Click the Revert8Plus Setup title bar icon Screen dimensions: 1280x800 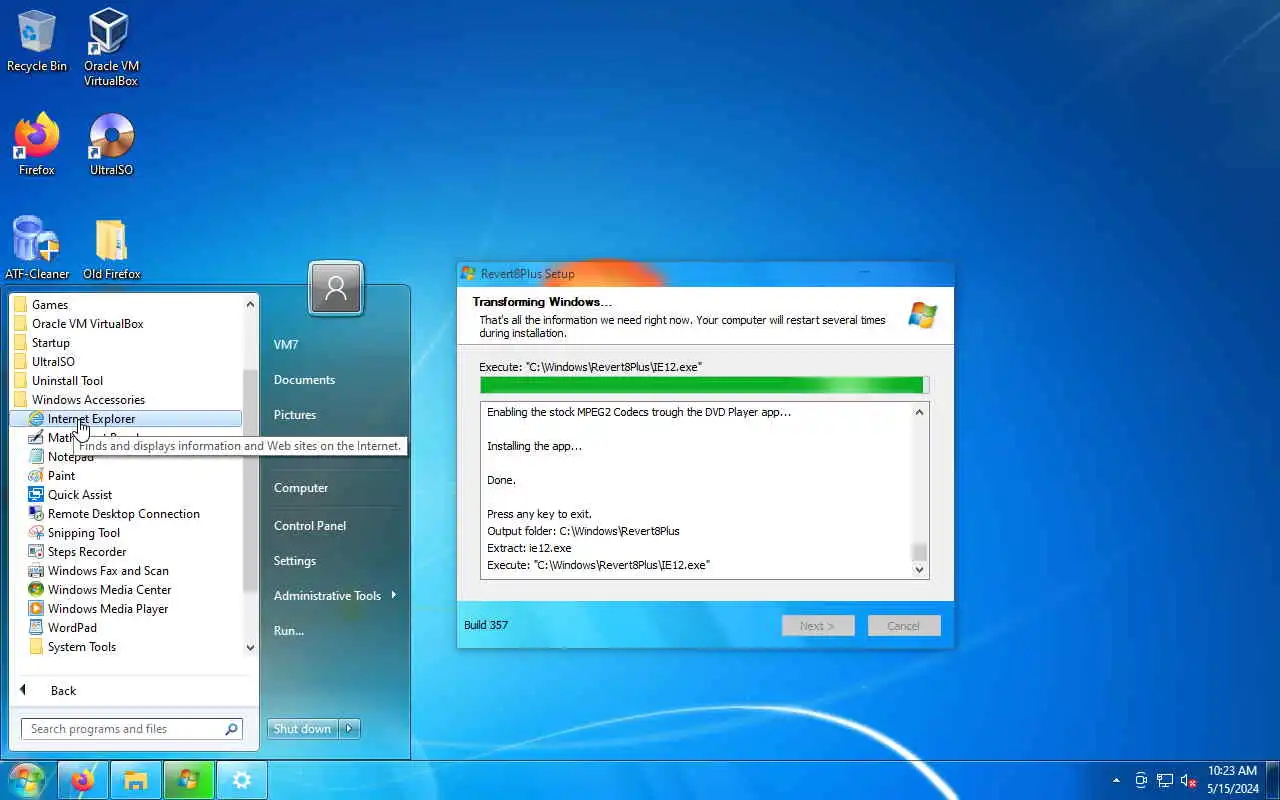(x=468, y=274)
